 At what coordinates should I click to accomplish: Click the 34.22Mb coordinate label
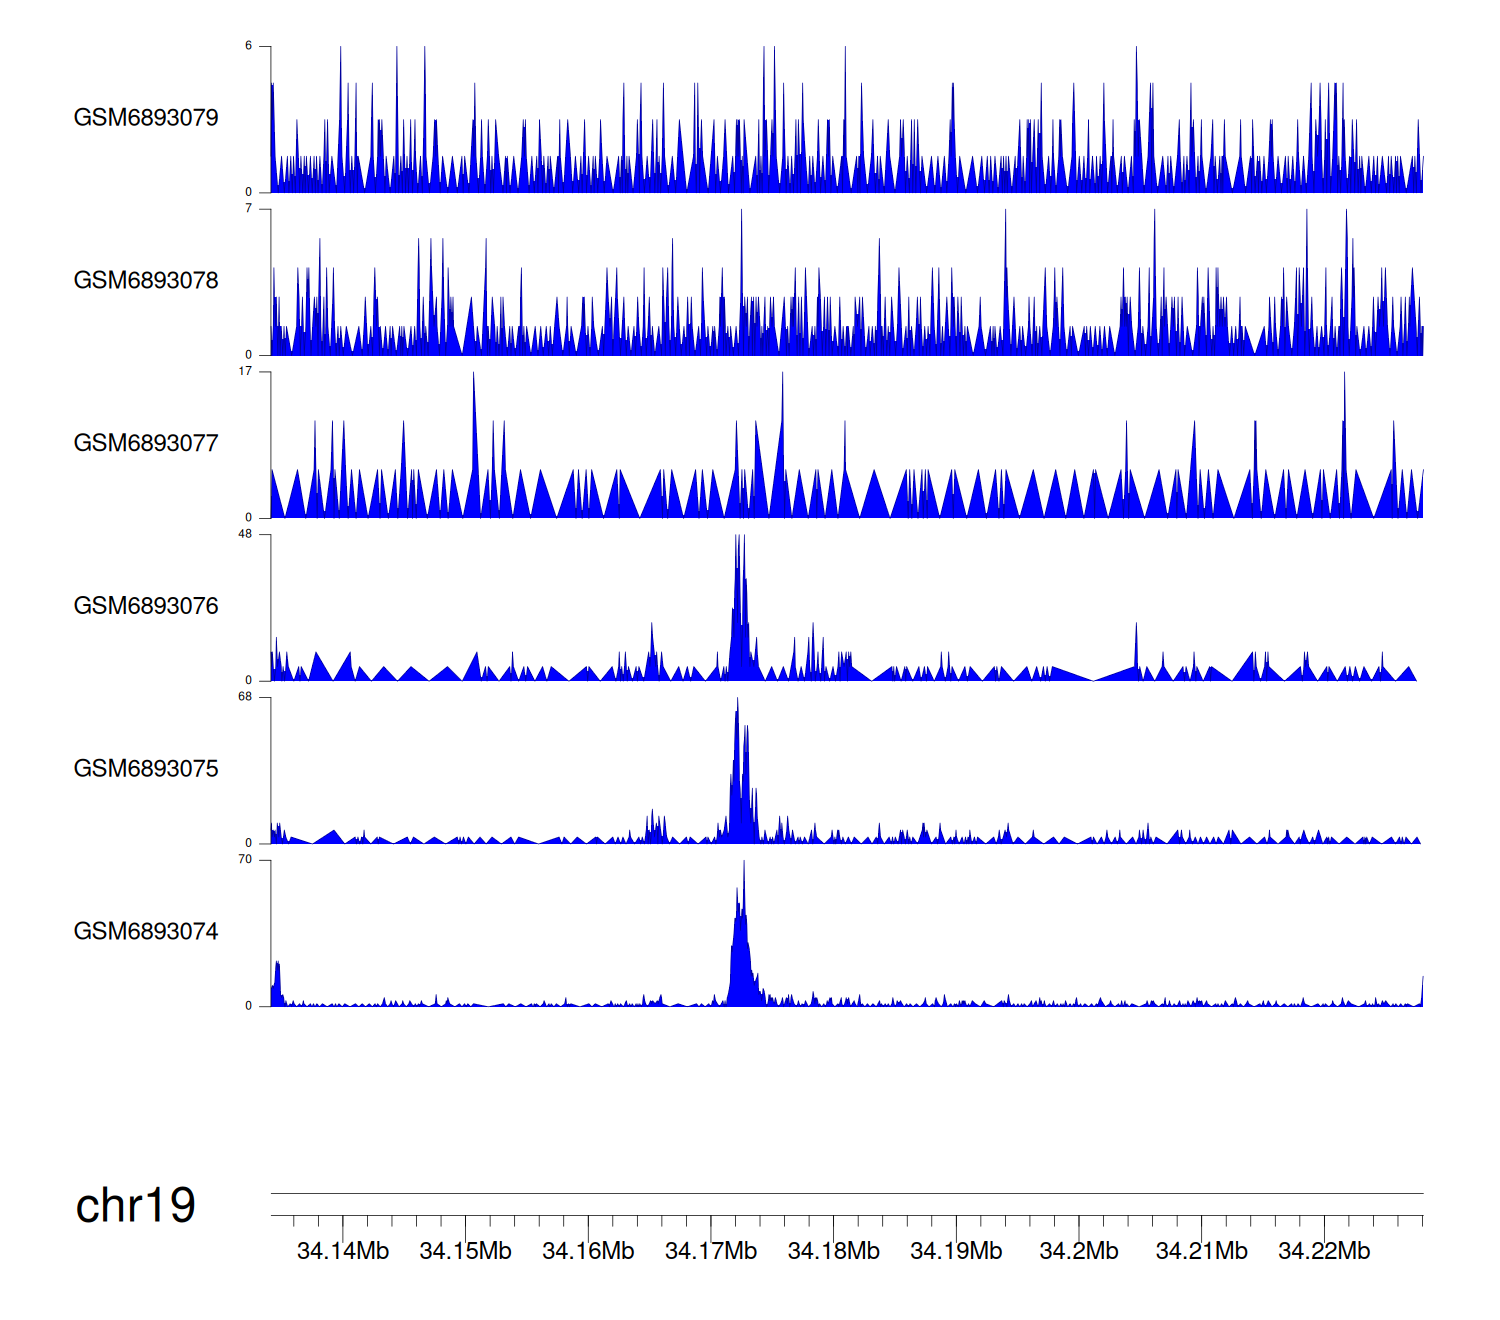1324,1251
